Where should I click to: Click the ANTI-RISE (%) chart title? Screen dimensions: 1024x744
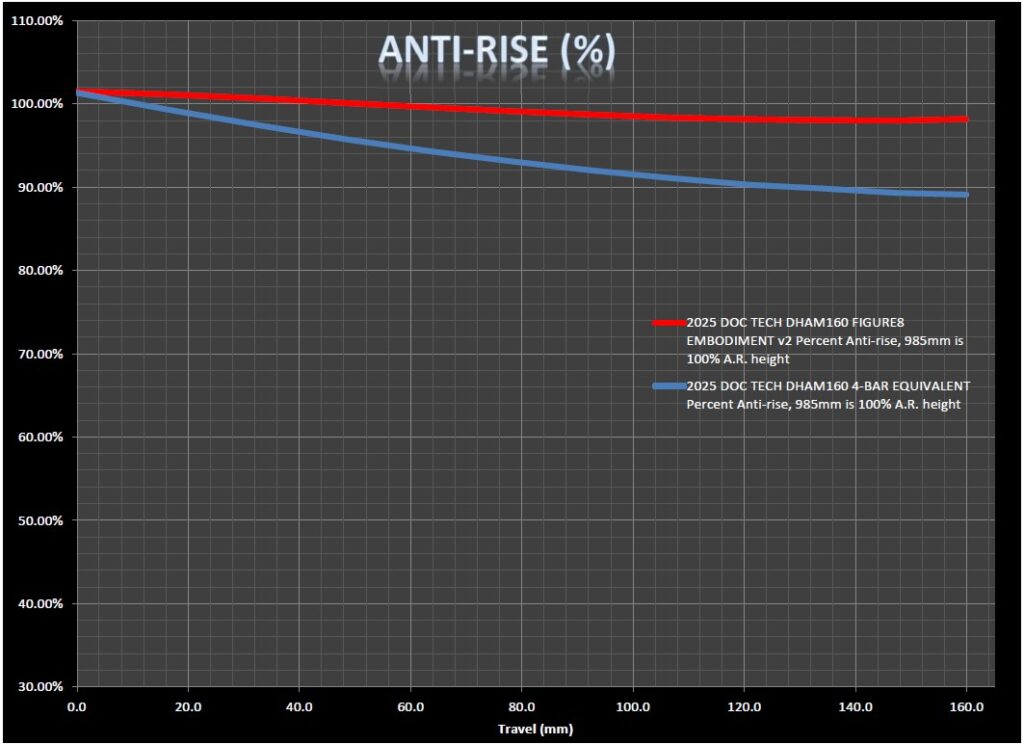coord(496,51)
